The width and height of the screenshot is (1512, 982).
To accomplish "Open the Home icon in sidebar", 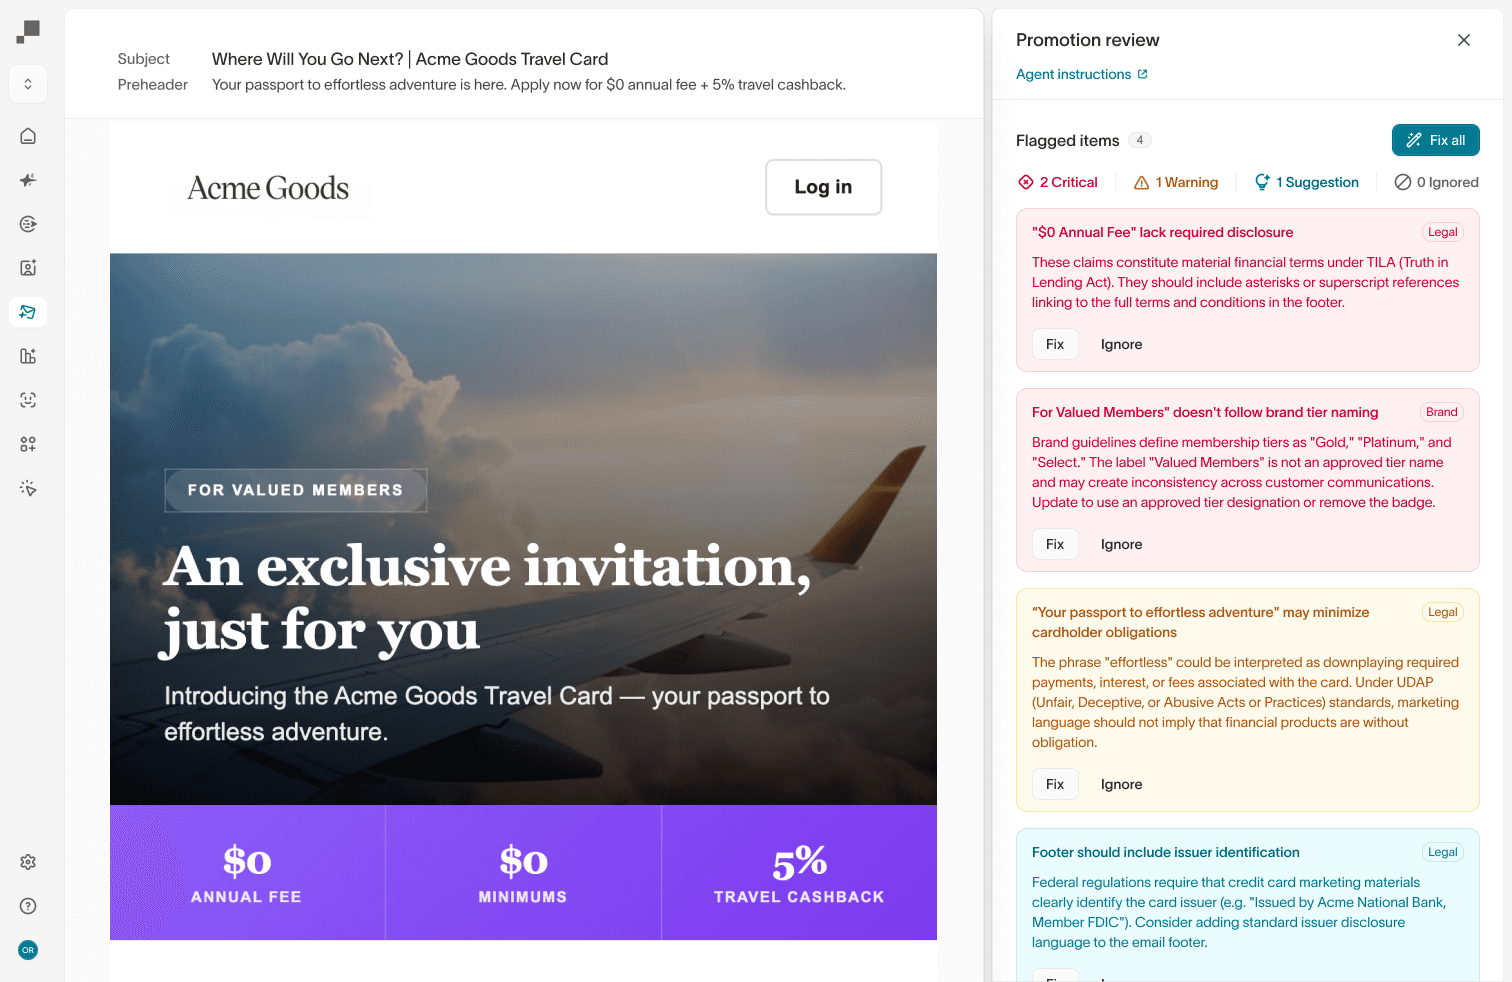I will coord(28,136).
